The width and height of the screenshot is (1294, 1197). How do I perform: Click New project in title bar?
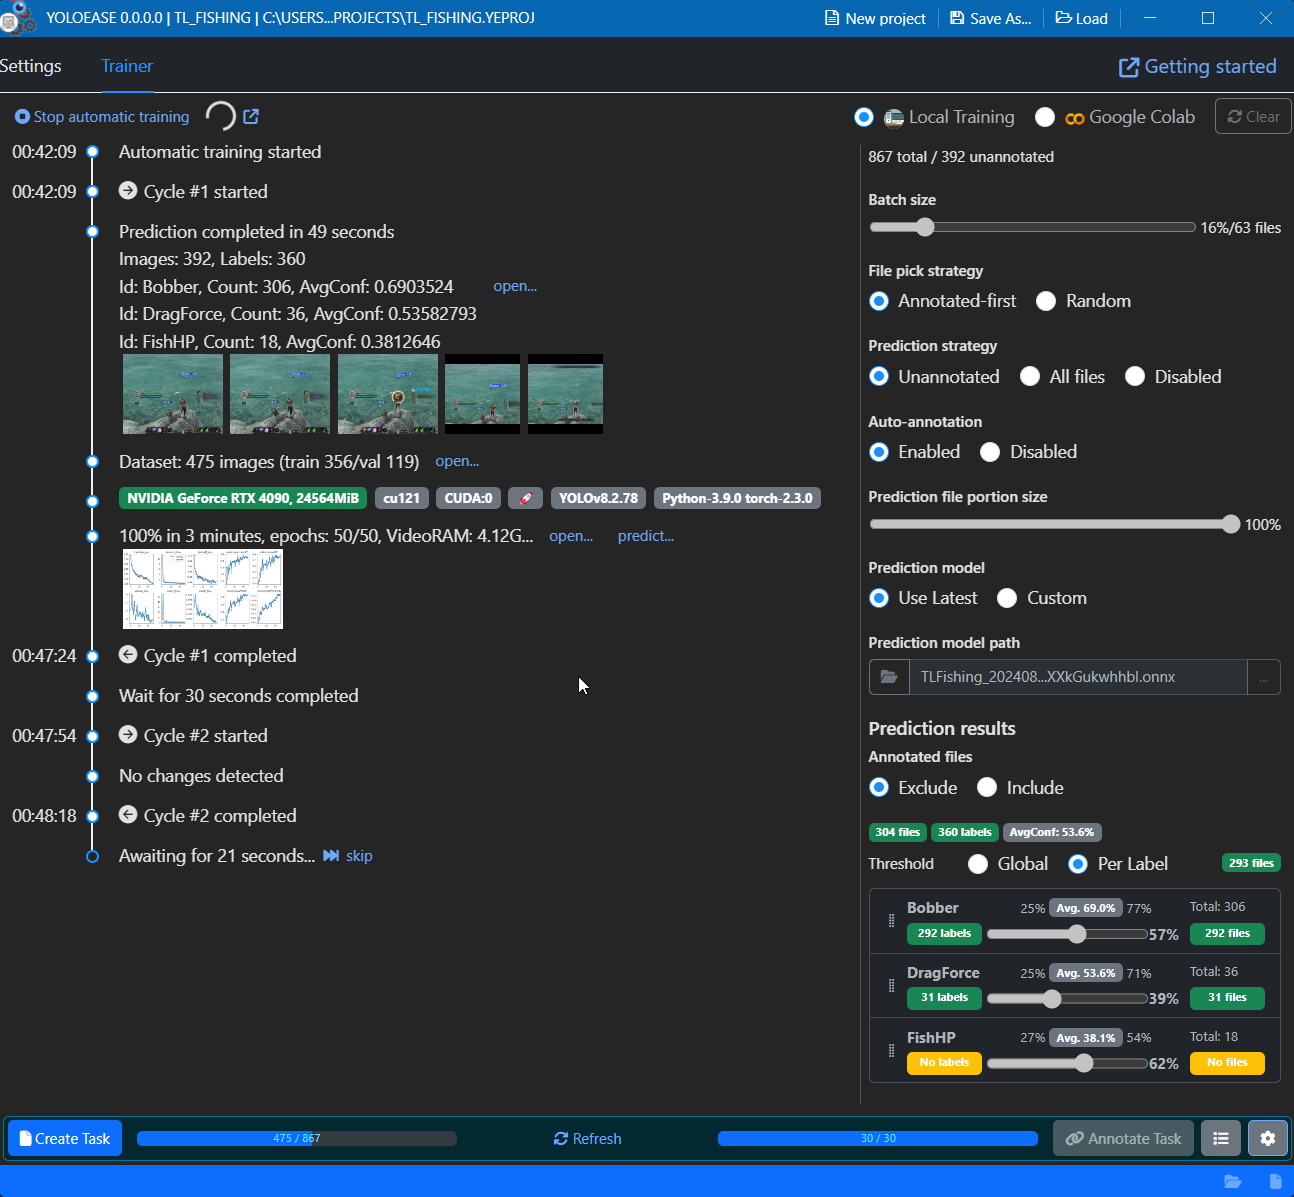[x=875, y=18]
